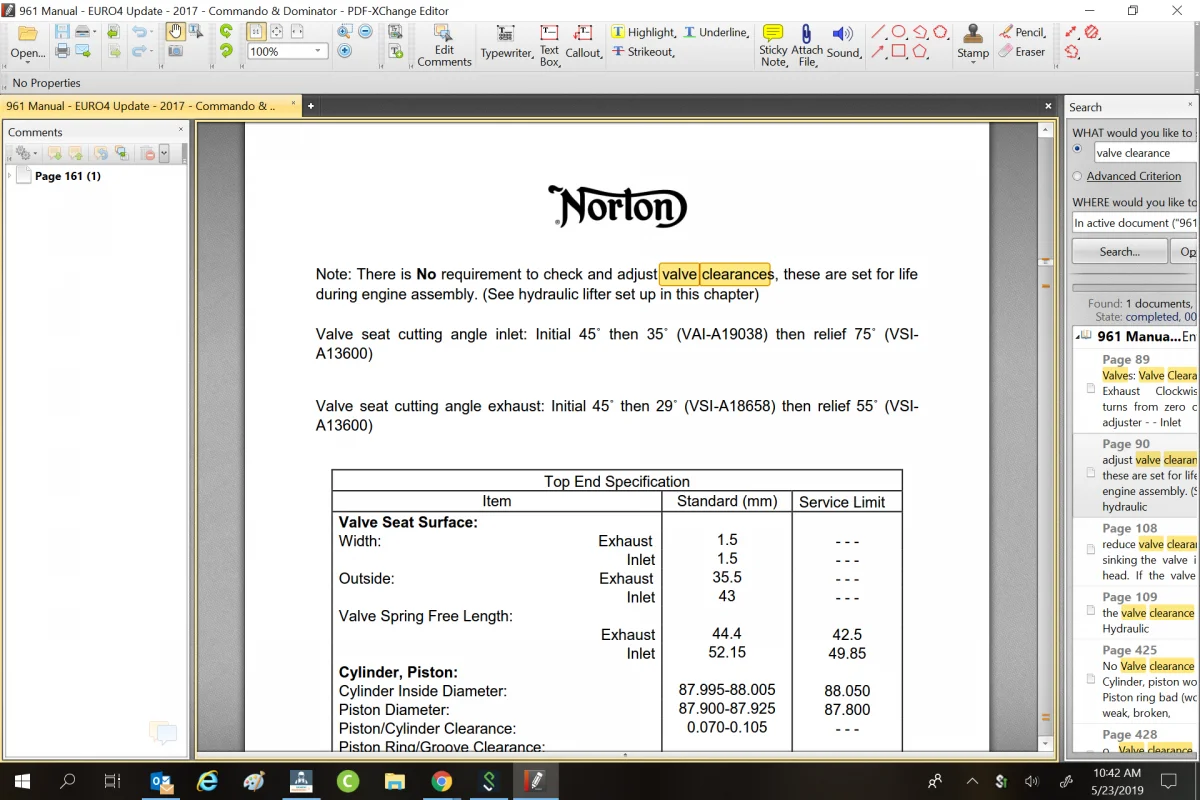Open the Comments options gear dropdown
This screenshot has width=1200, height=800.
(24, 153)
